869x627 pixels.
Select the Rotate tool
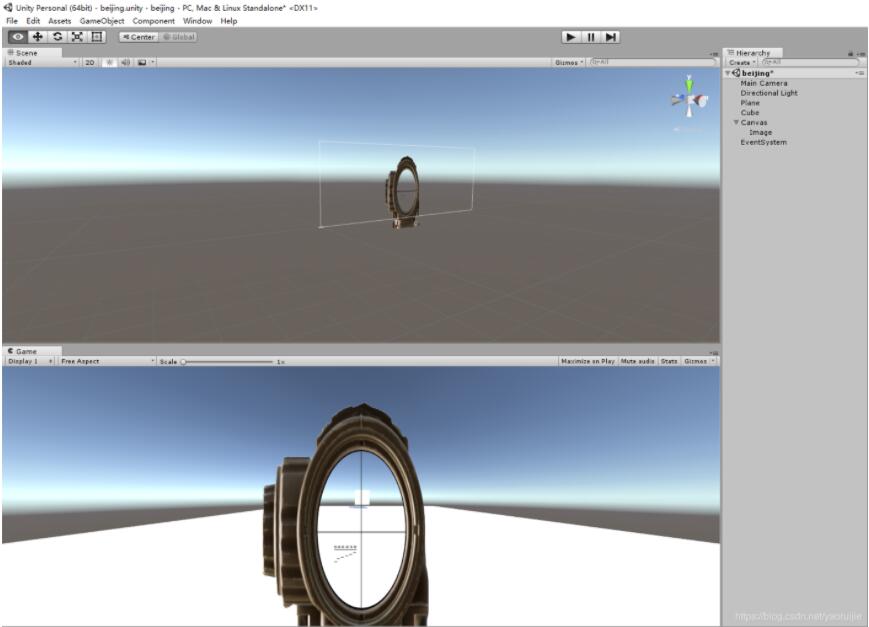tap(58, 37)
